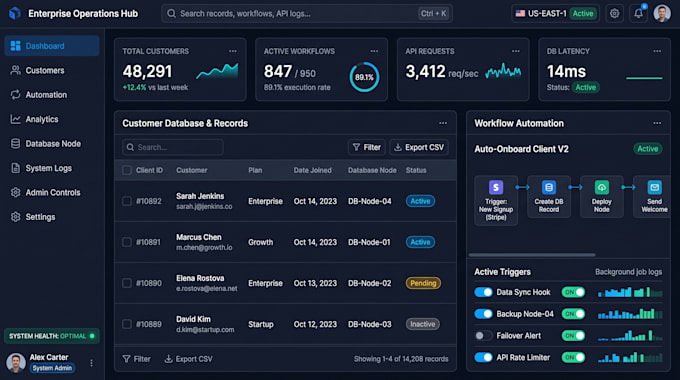Click the bottom Export CSV link
Screen dimensions: 680x380
click(x=189, y=359)
